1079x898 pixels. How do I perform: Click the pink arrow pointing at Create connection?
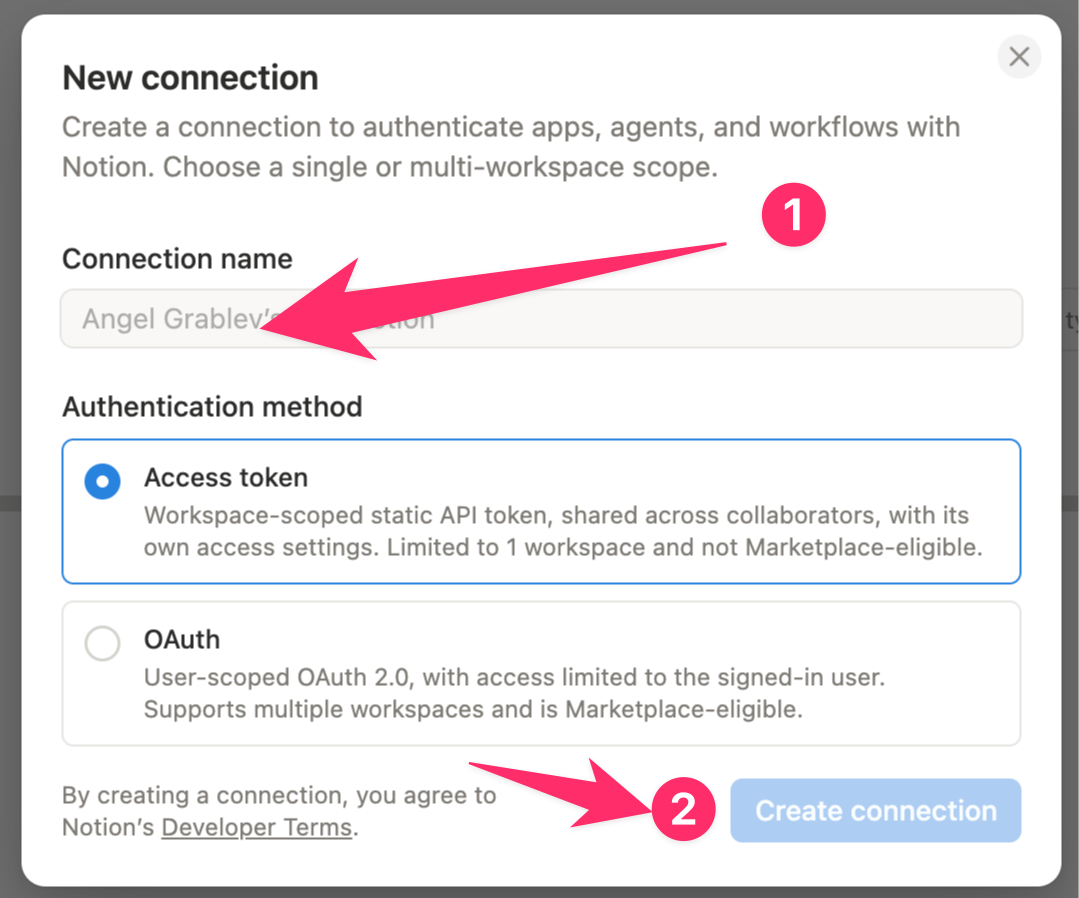point(561,793)
